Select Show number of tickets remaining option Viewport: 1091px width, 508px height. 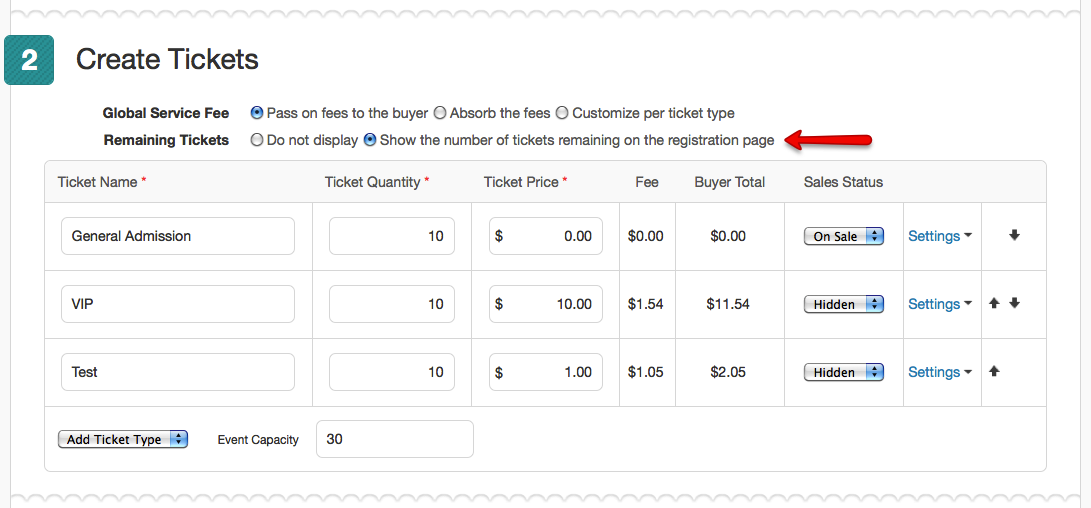[x=371, y=140]
